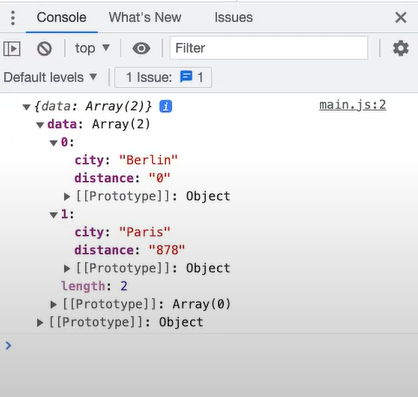Viewport: 418px width, 397px height.
Task: Collapse array item 1
Action: click(x=54, y=215)
